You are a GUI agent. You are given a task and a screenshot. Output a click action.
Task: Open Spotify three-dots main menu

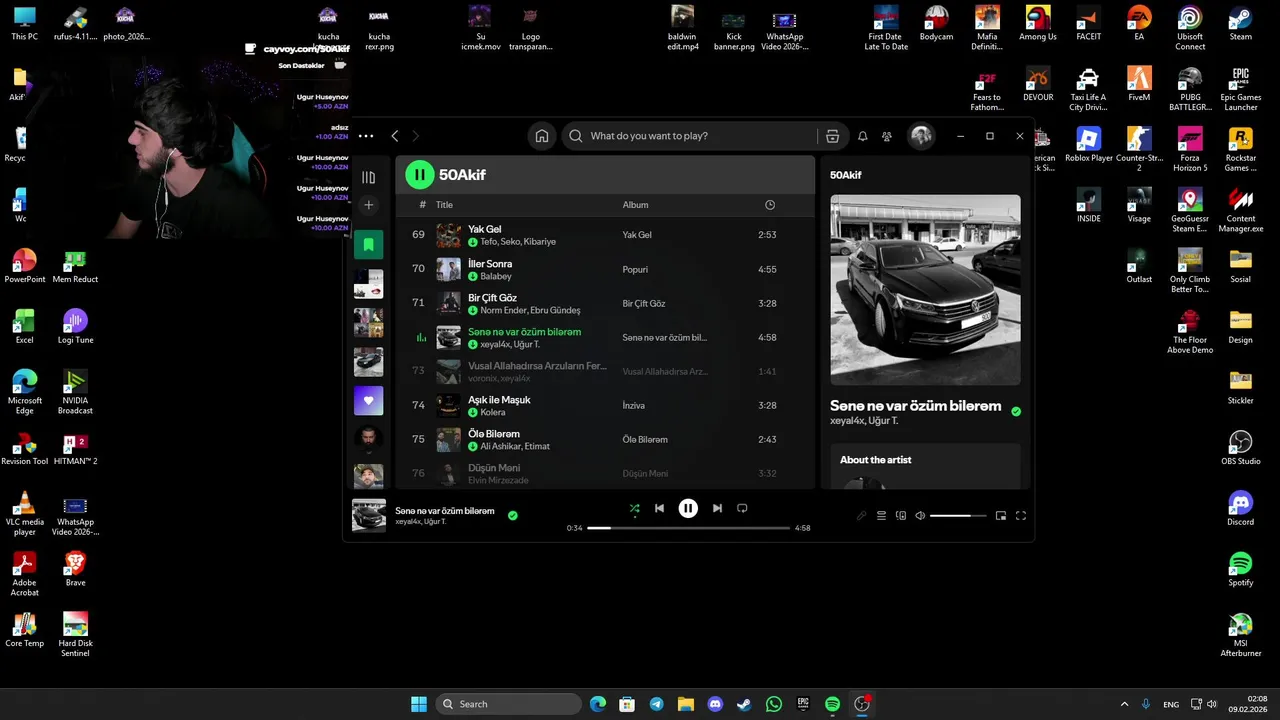pyautogui.click(x=366, y=136)
